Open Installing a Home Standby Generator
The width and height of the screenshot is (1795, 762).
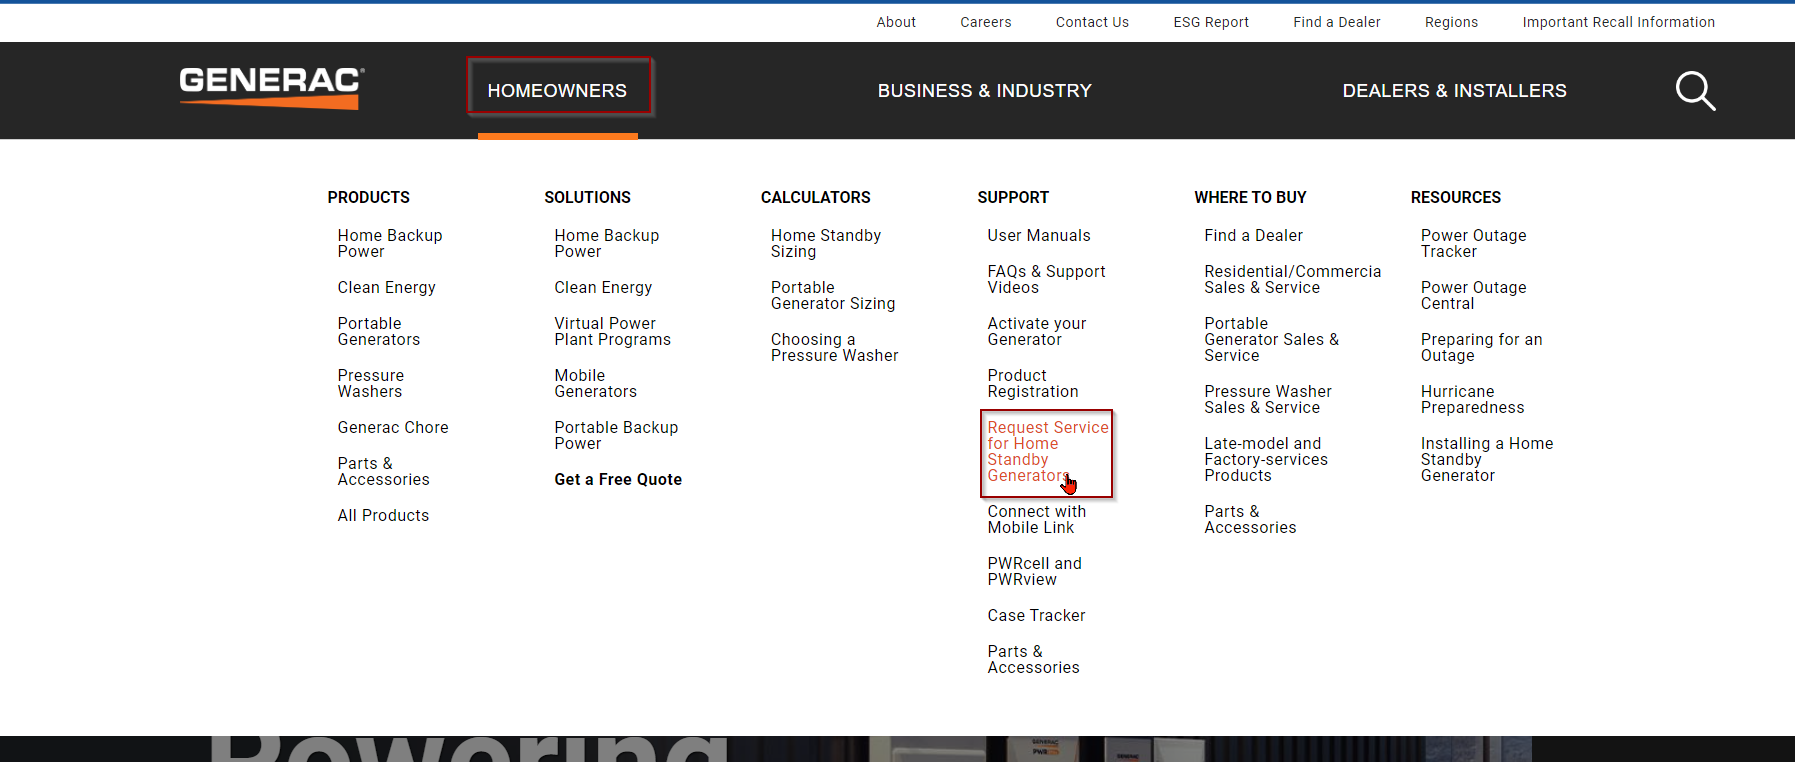1487,459
